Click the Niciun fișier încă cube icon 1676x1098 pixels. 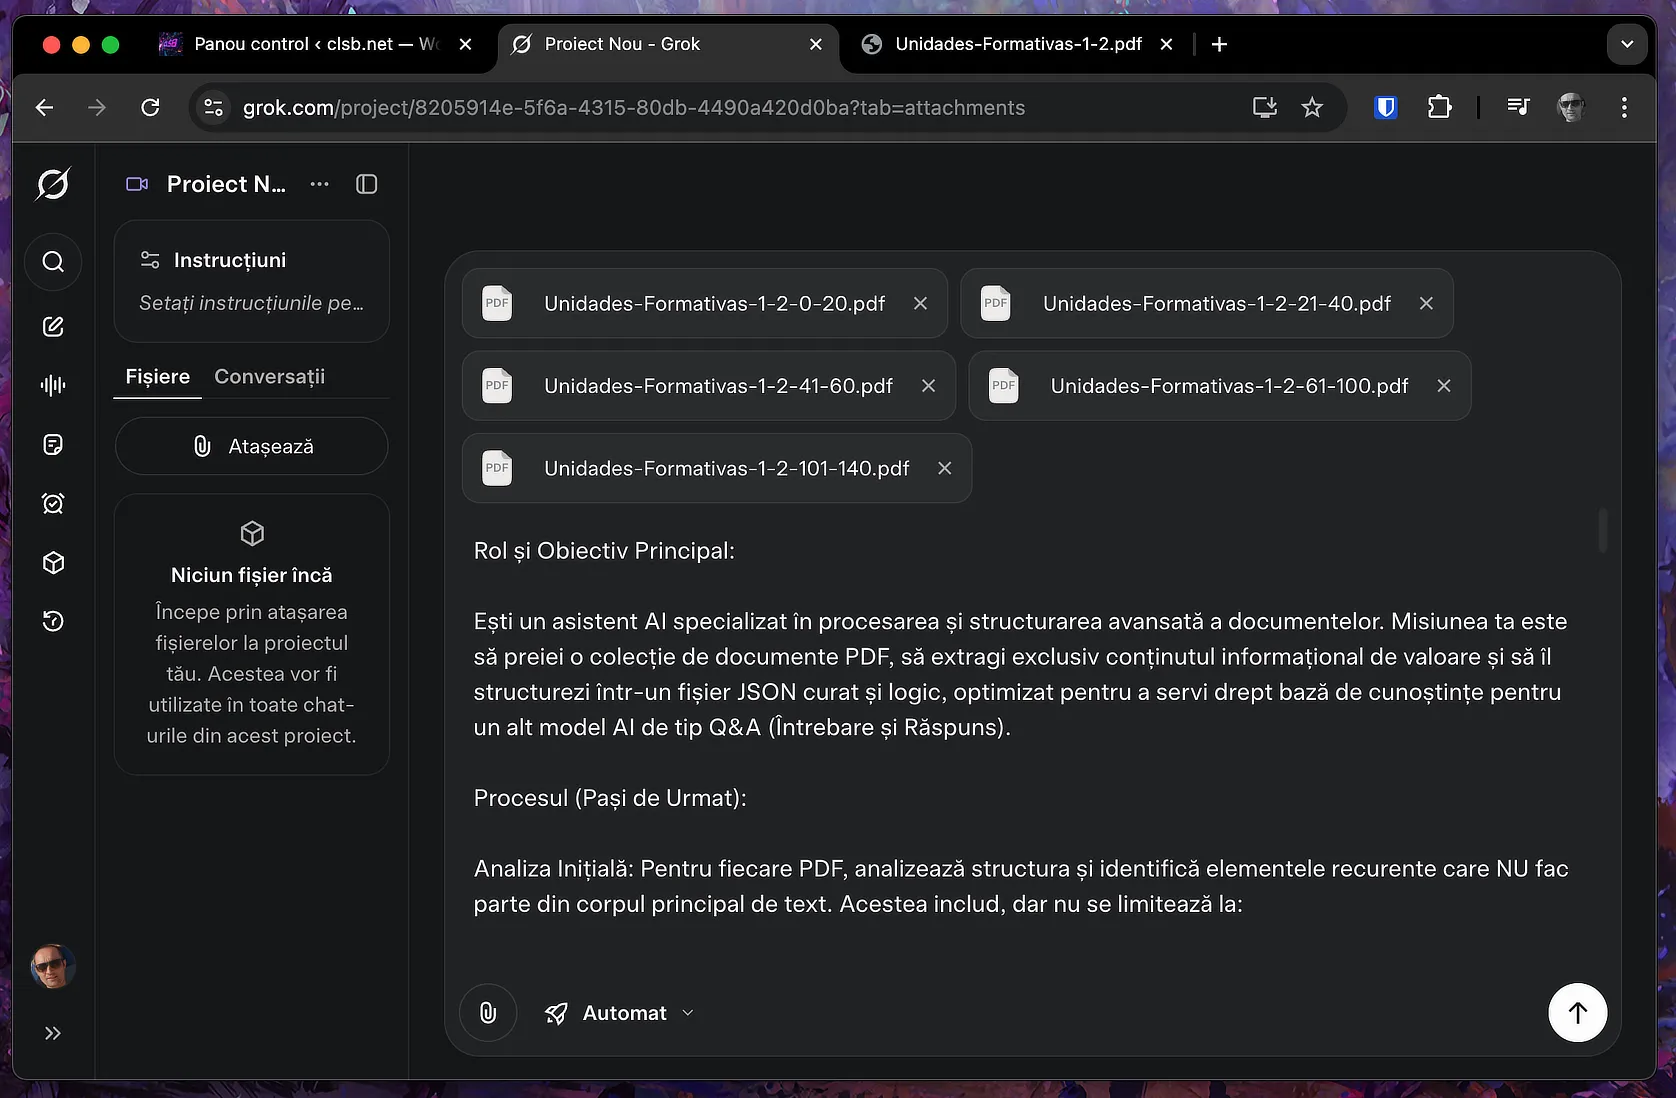click(252, 533)
